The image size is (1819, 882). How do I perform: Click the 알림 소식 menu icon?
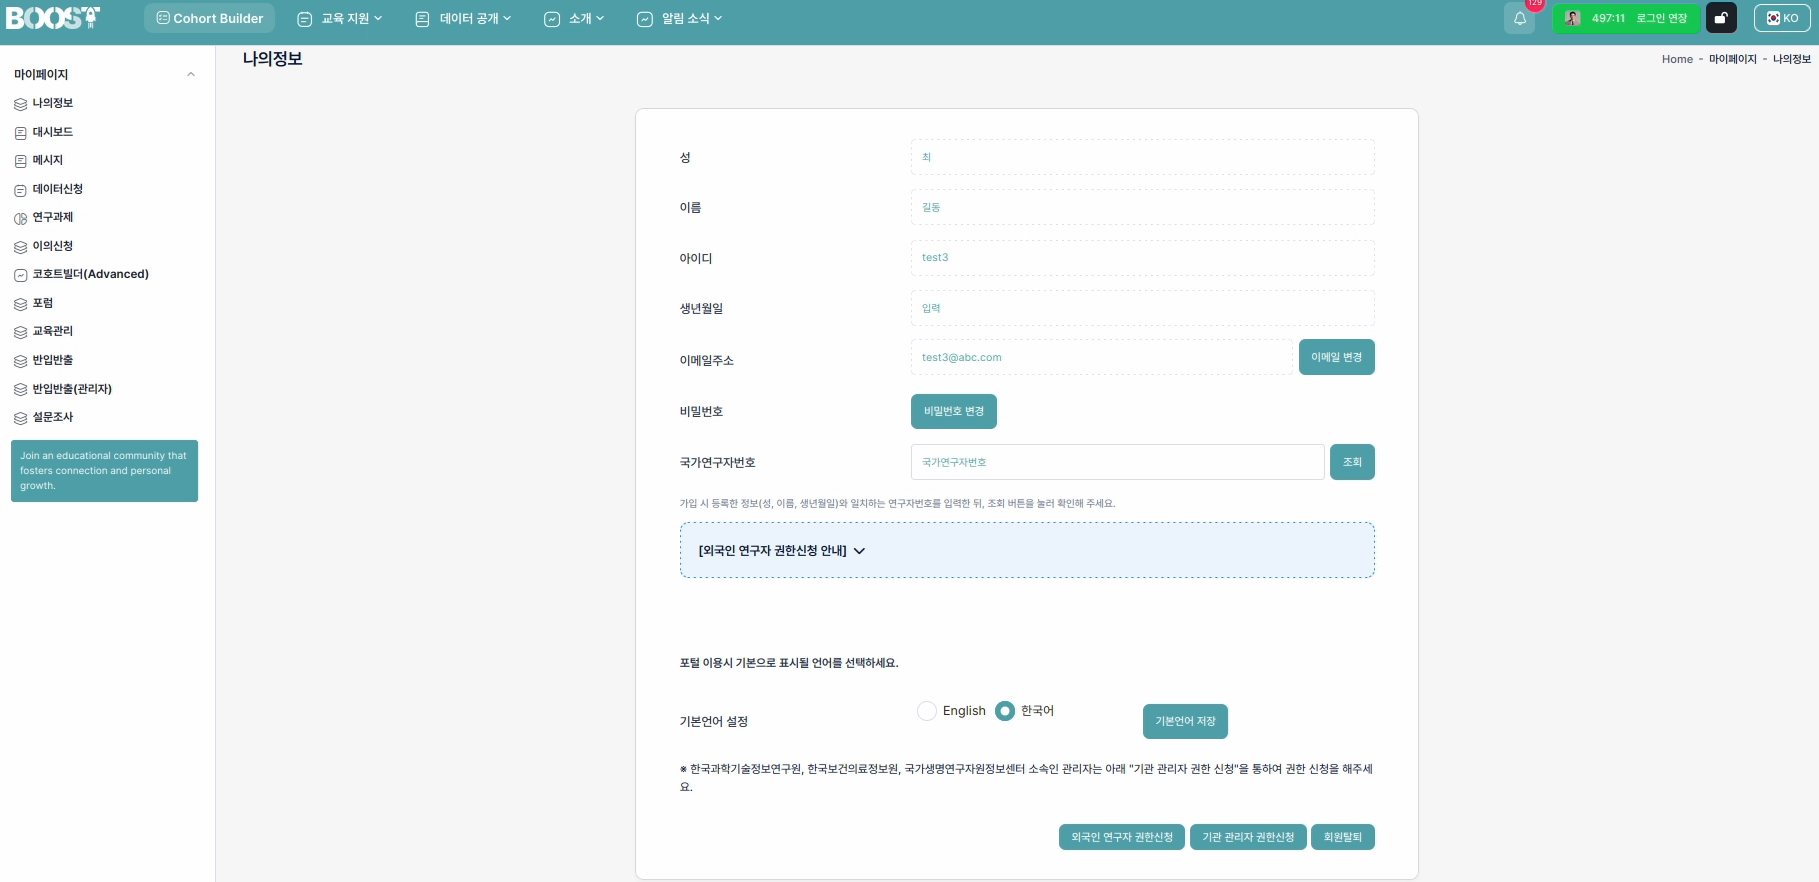(645, 19)
